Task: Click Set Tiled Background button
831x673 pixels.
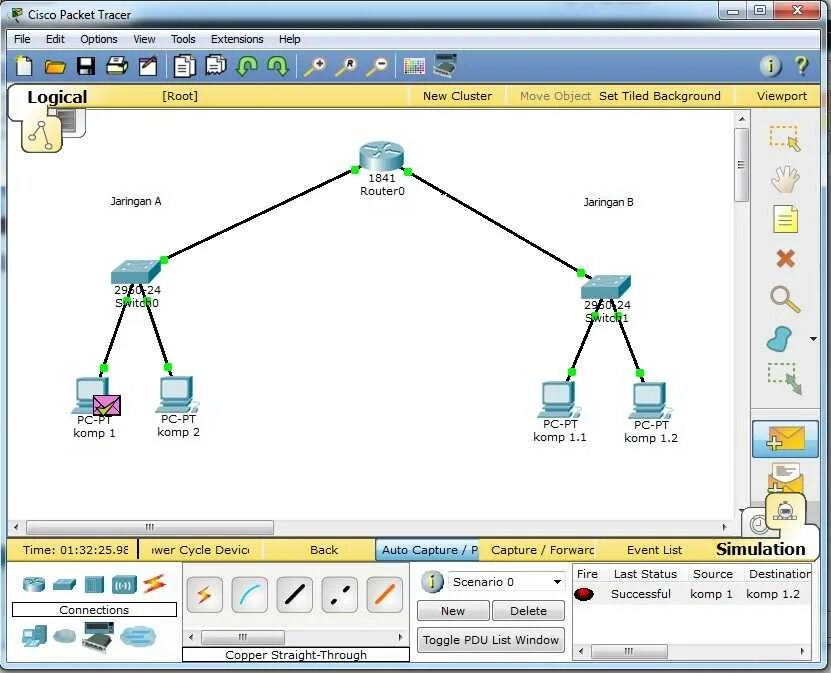Action: coord(659,96)
